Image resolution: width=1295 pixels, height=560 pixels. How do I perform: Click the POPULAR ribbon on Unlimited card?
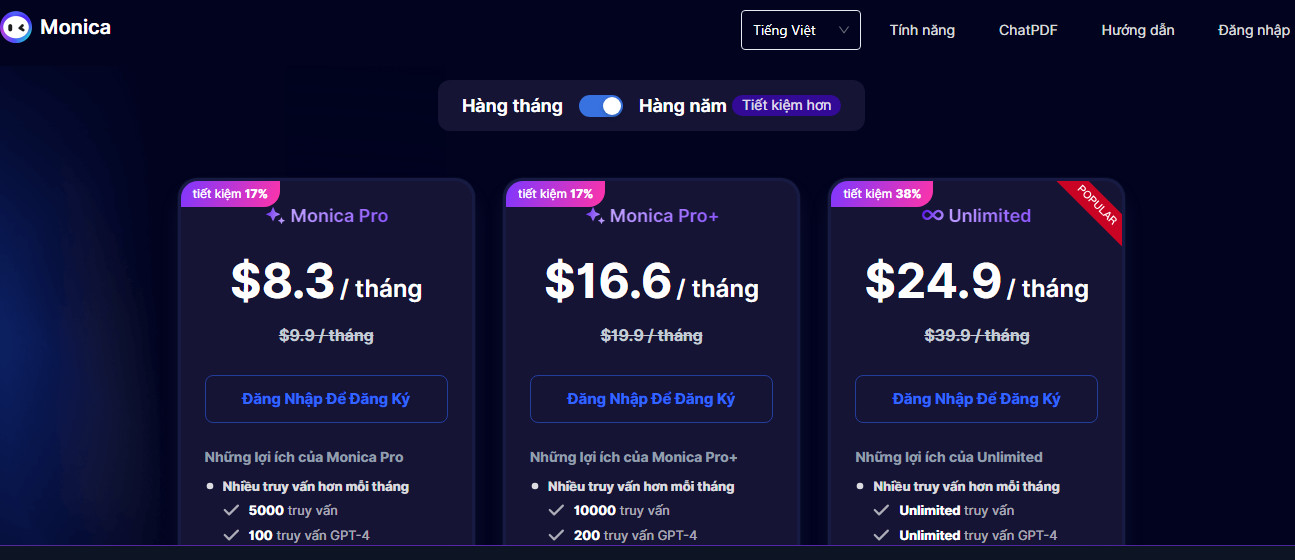(x=1097, y=208)
